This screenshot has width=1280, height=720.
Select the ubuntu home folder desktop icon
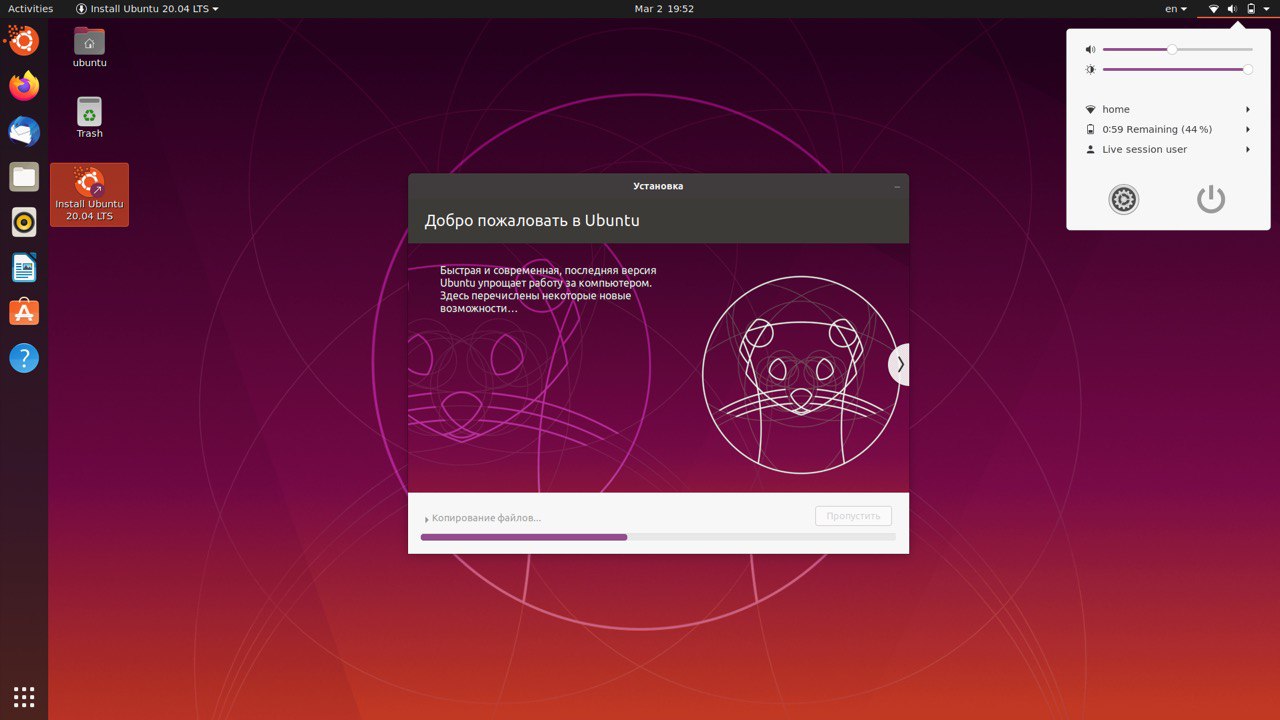click(89, 47)
